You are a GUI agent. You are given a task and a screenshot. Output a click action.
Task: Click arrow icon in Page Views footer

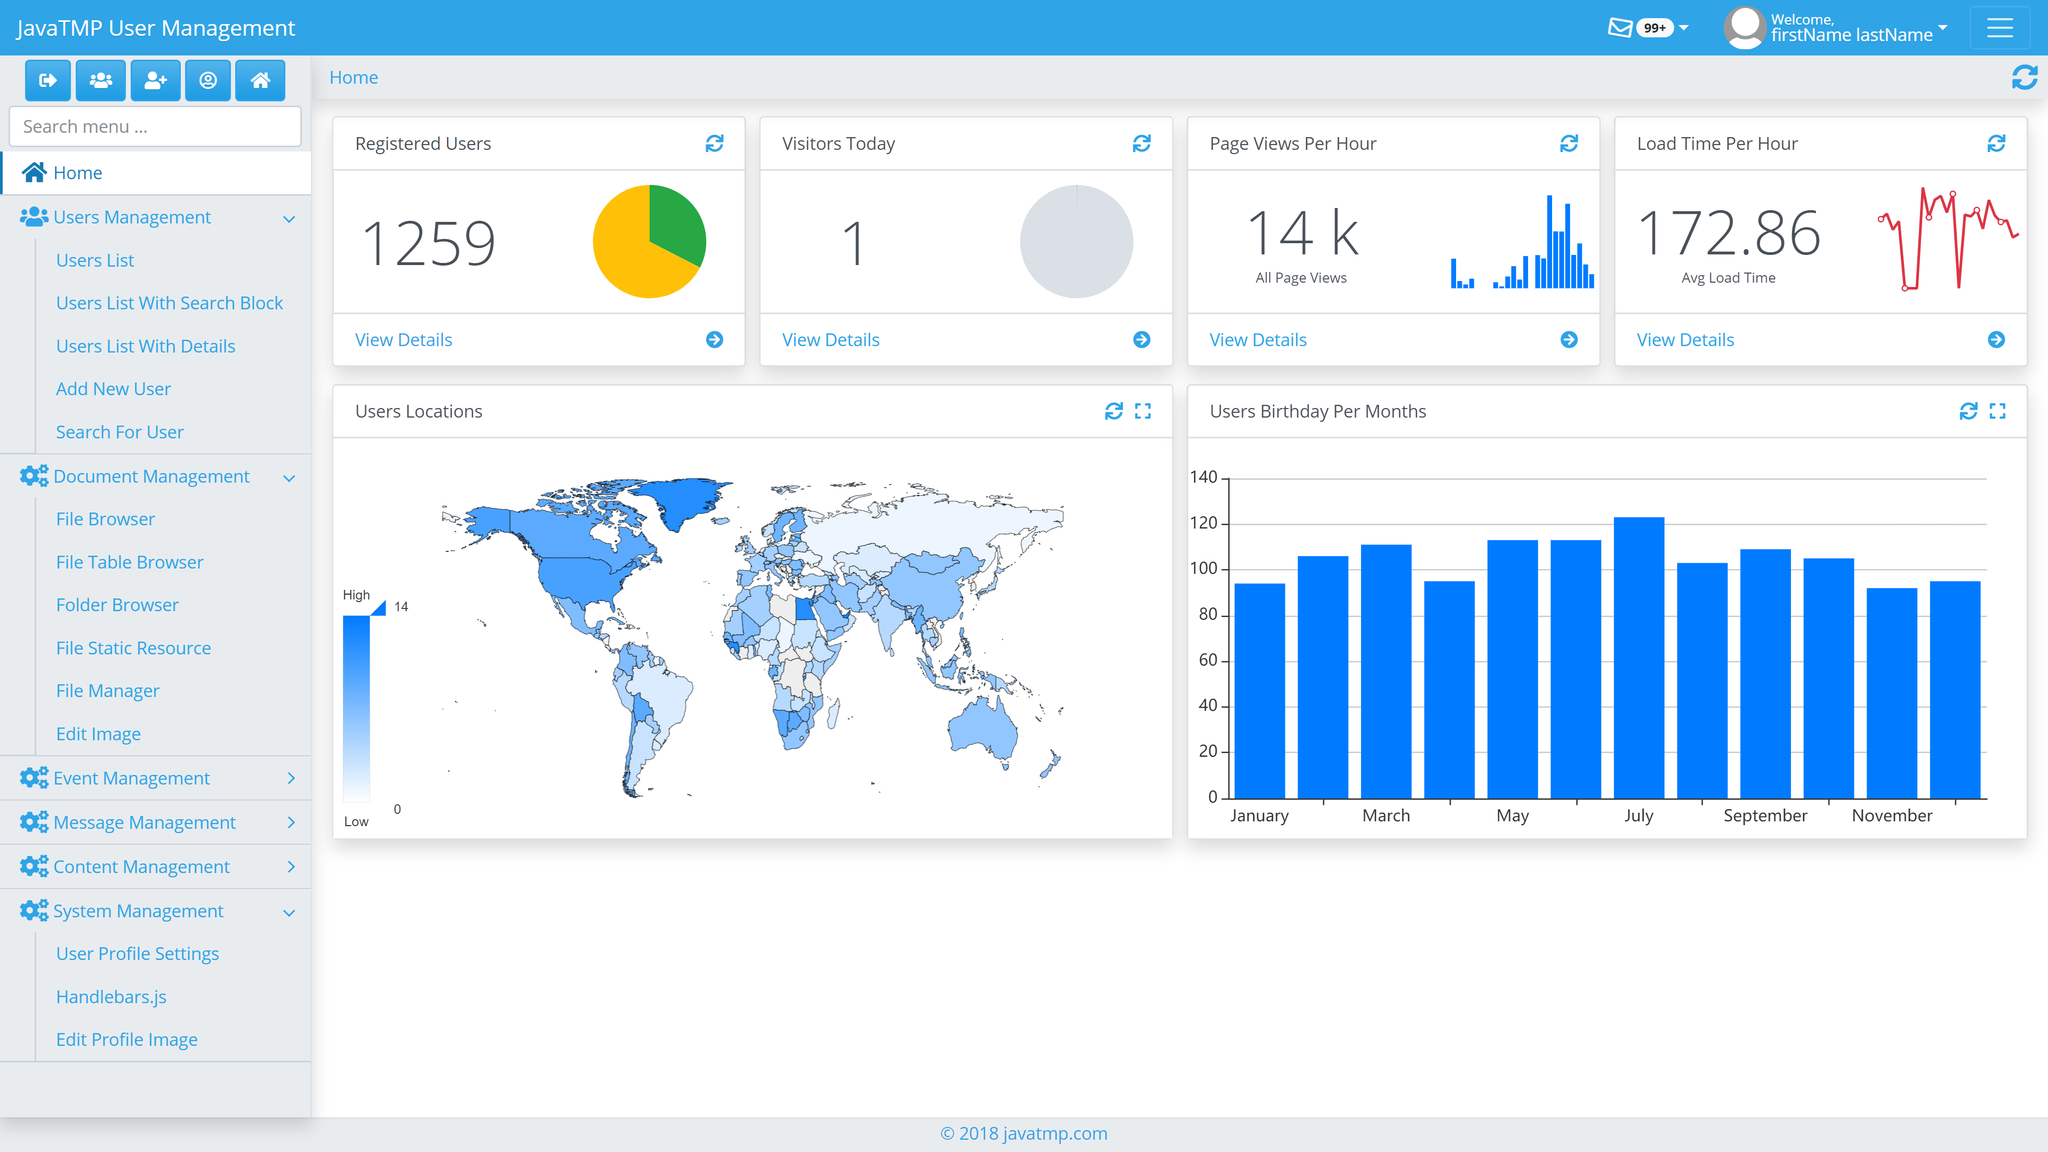[x=1569, y=340]
